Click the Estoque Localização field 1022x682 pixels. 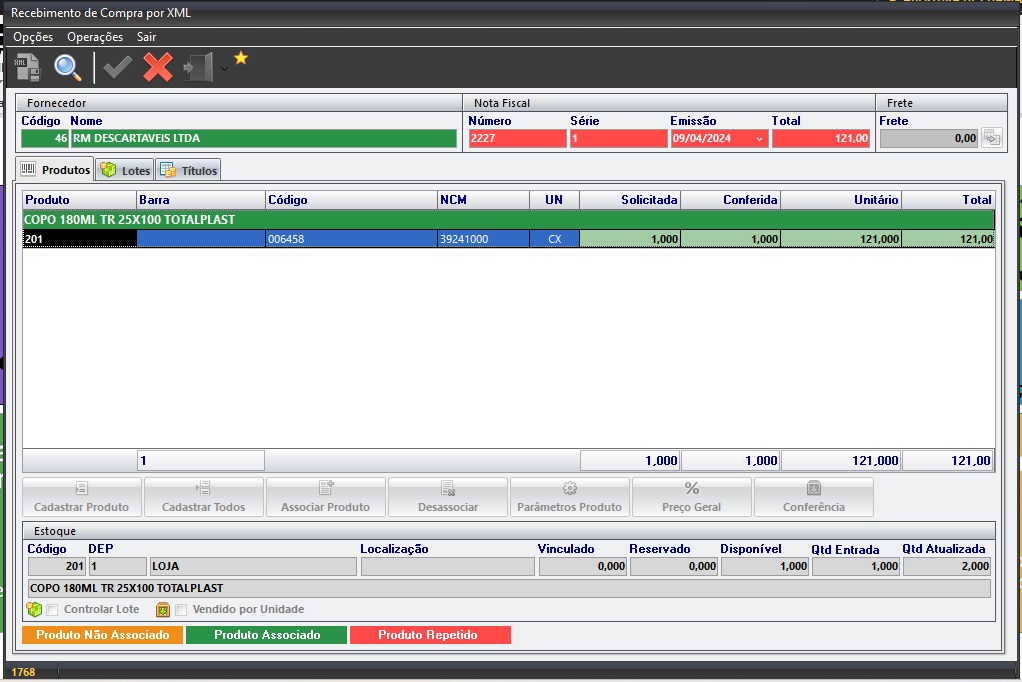point(448,567)
